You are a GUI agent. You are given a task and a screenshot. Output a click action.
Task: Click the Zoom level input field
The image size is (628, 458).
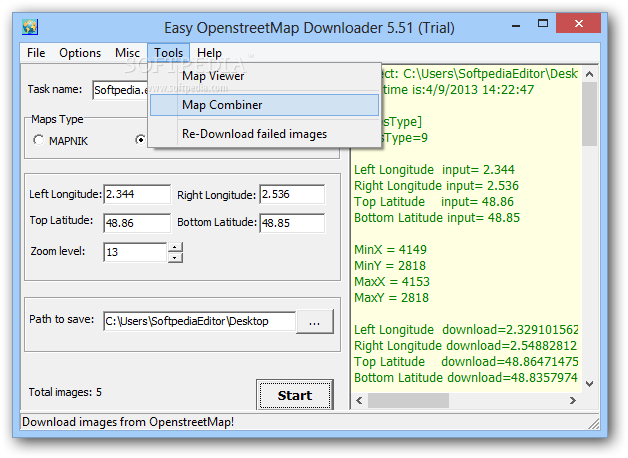click(135, 252)
